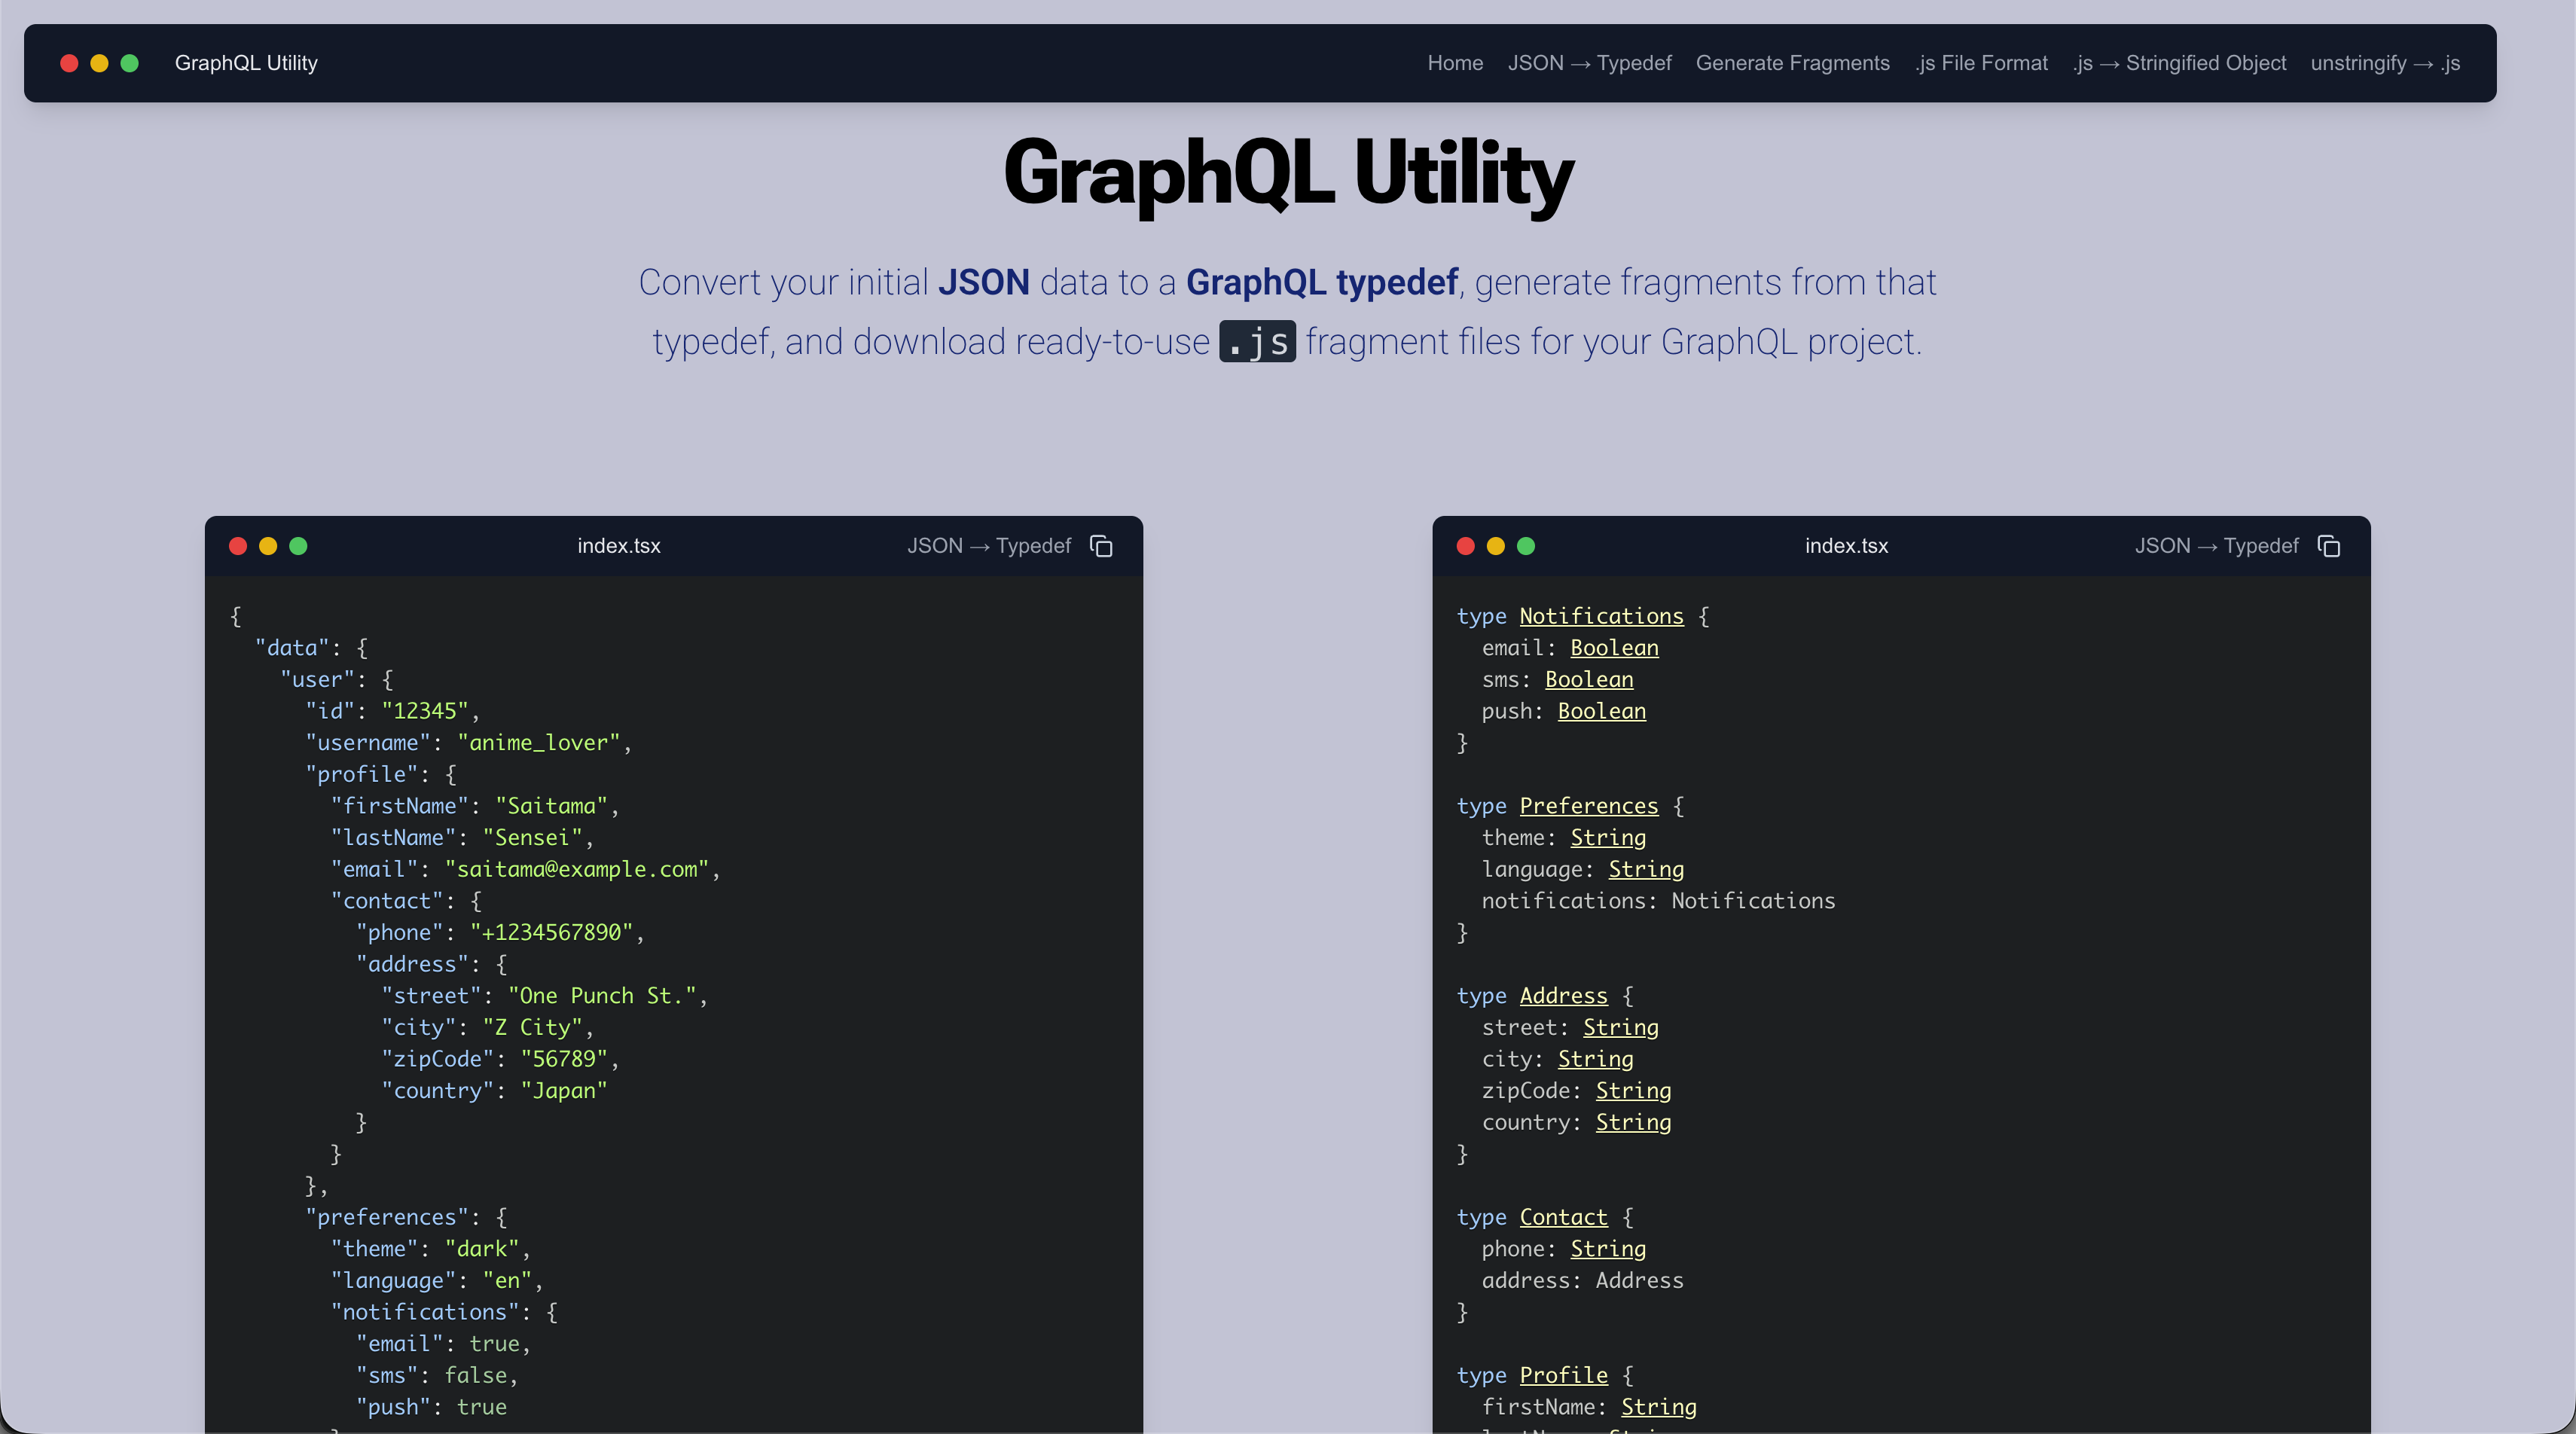Click the "notifications: Notifications" line
The image size is (2576, 1434).
1658,901
